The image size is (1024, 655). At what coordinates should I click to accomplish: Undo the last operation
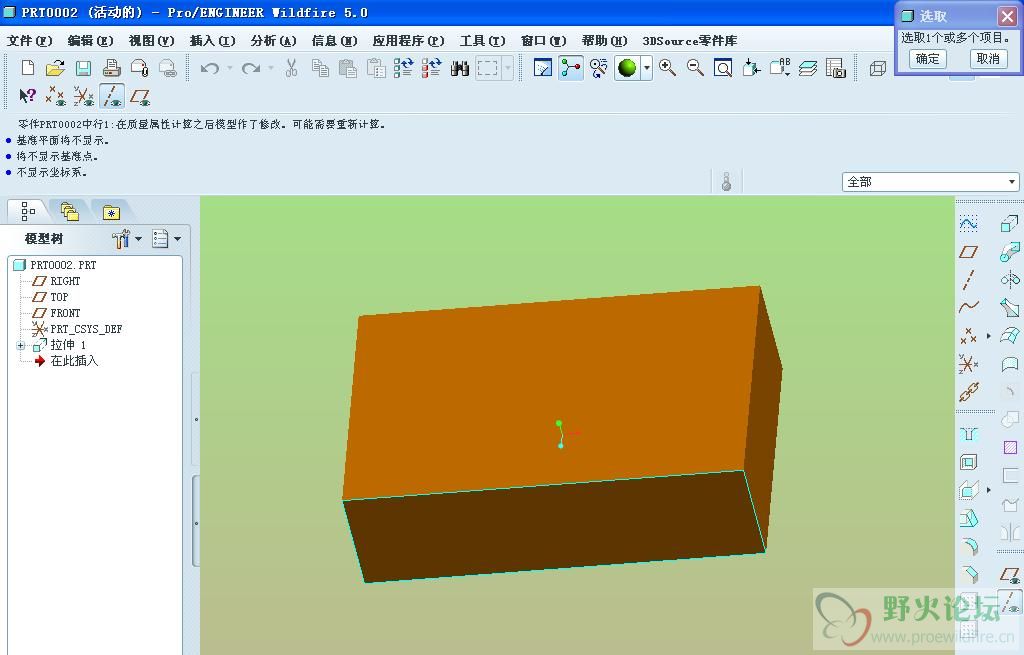pyautogui.click(x=209, y=68)
